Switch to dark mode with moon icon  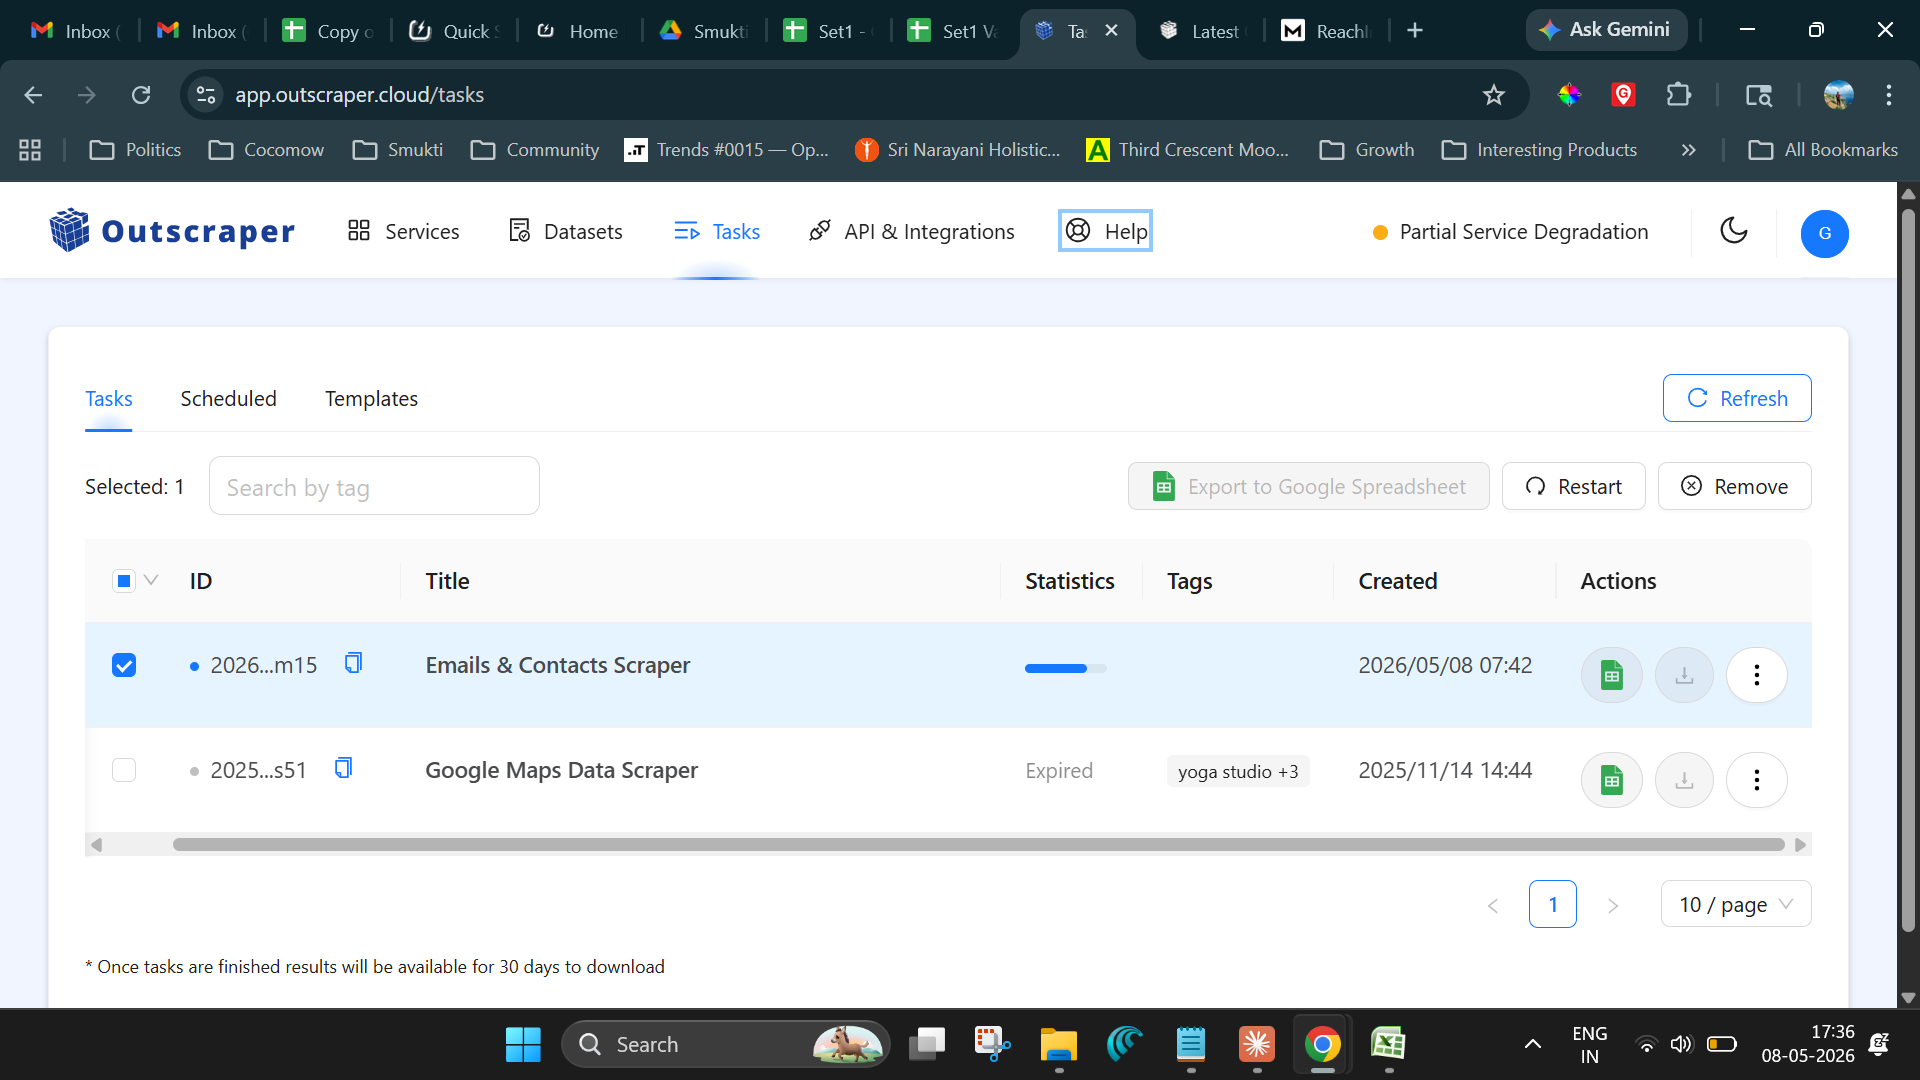(1733, 231)
